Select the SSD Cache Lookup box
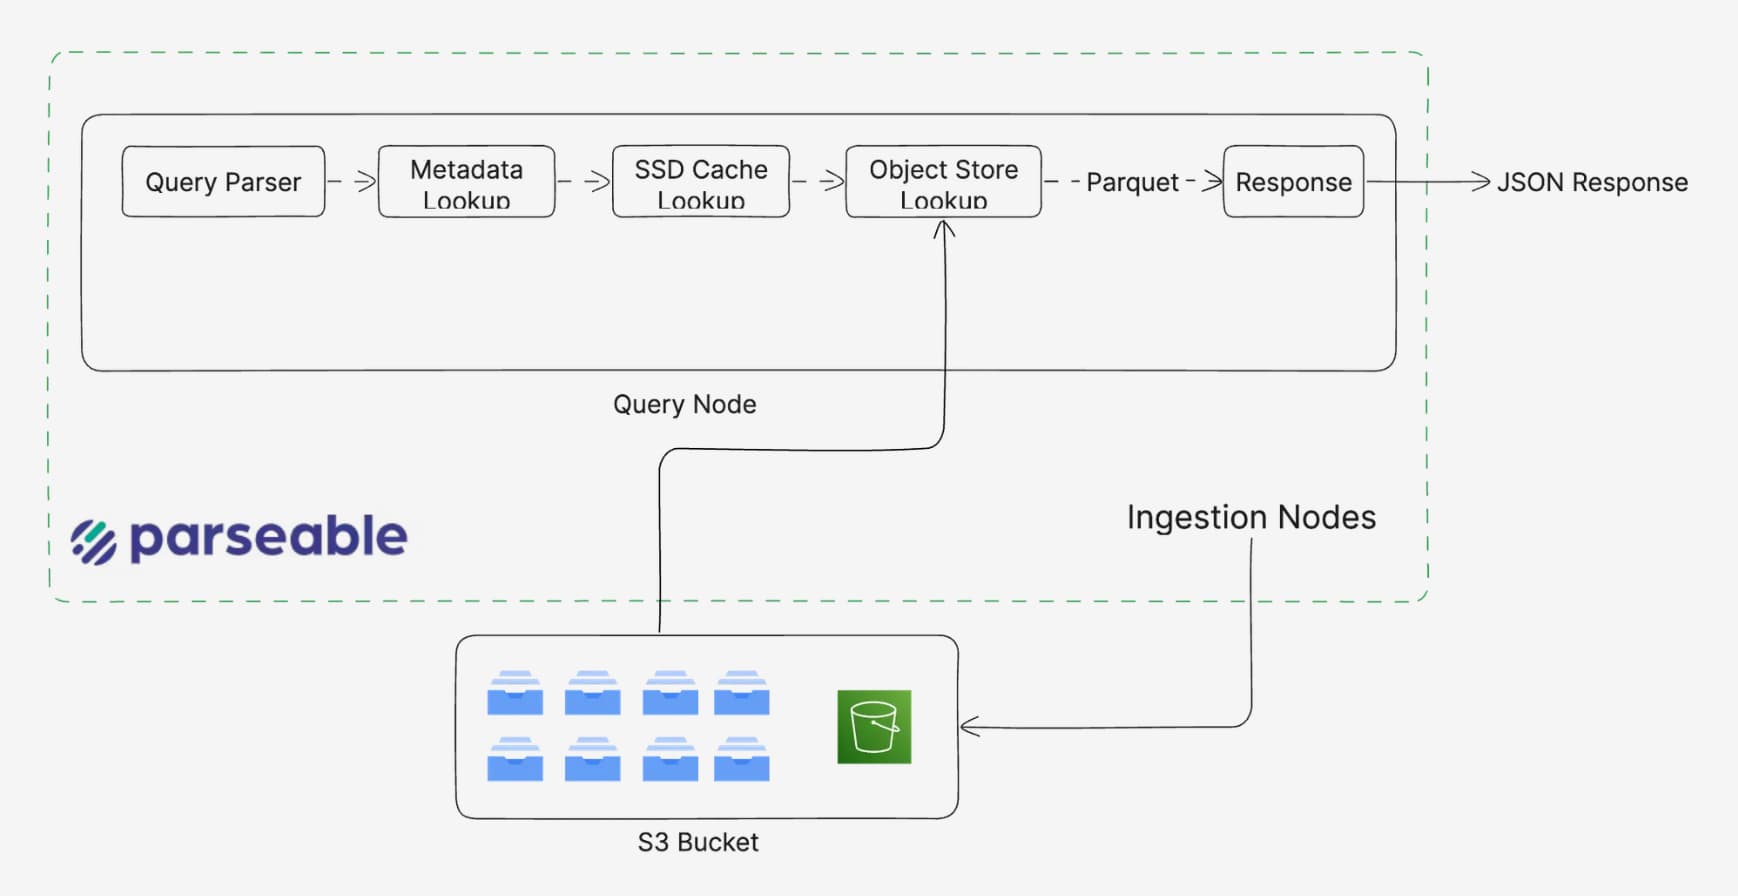Viewport: 1738px width, 896px height. pos(701,182)
